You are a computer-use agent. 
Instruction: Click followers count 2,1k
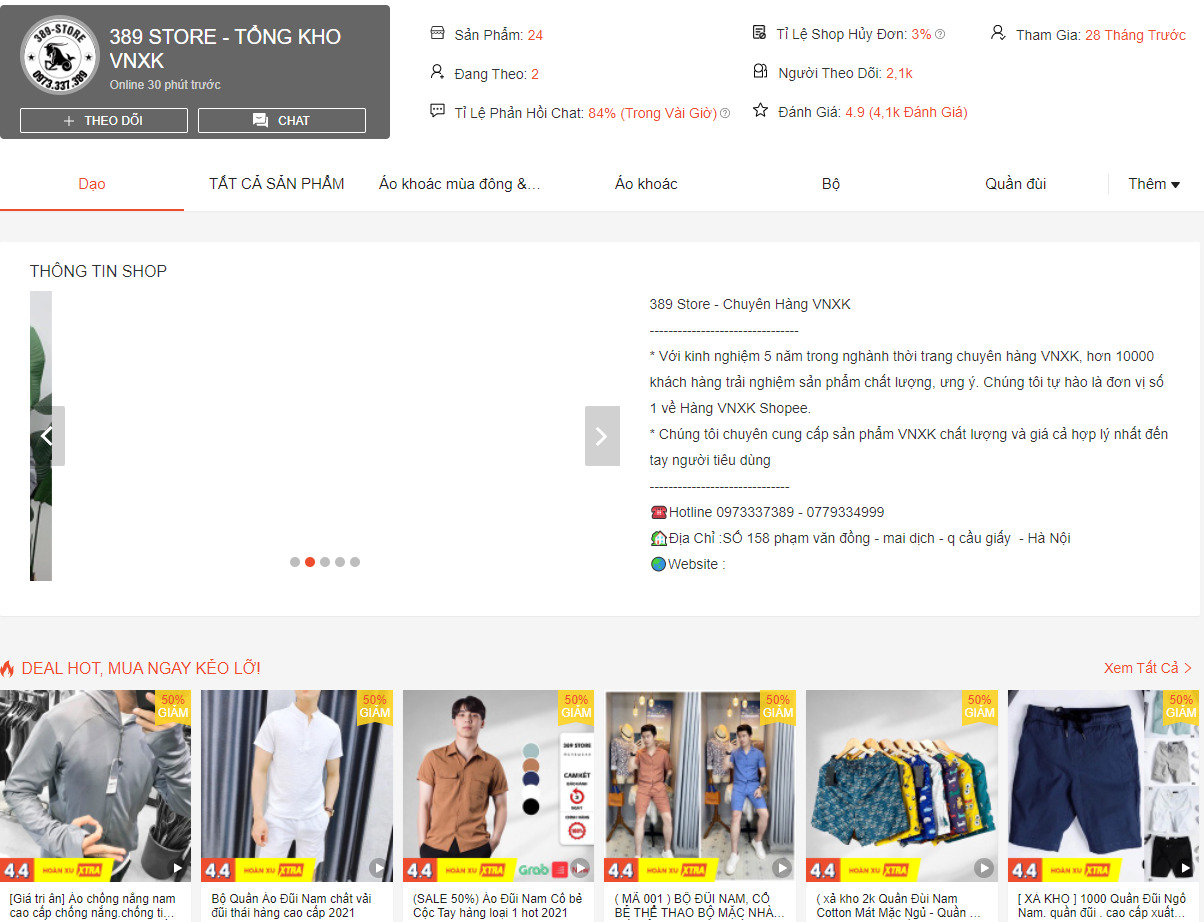[899, 73]
